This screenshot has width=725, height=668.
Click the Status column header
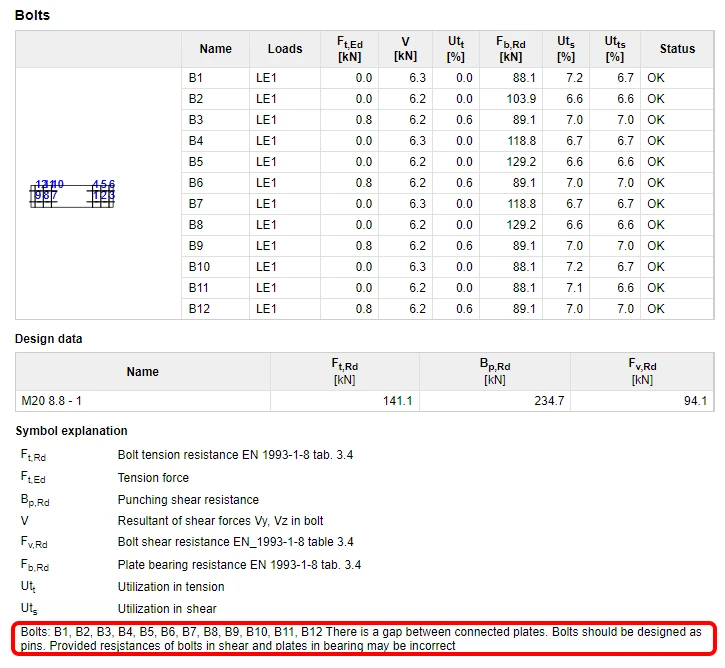tap(677, 49)
